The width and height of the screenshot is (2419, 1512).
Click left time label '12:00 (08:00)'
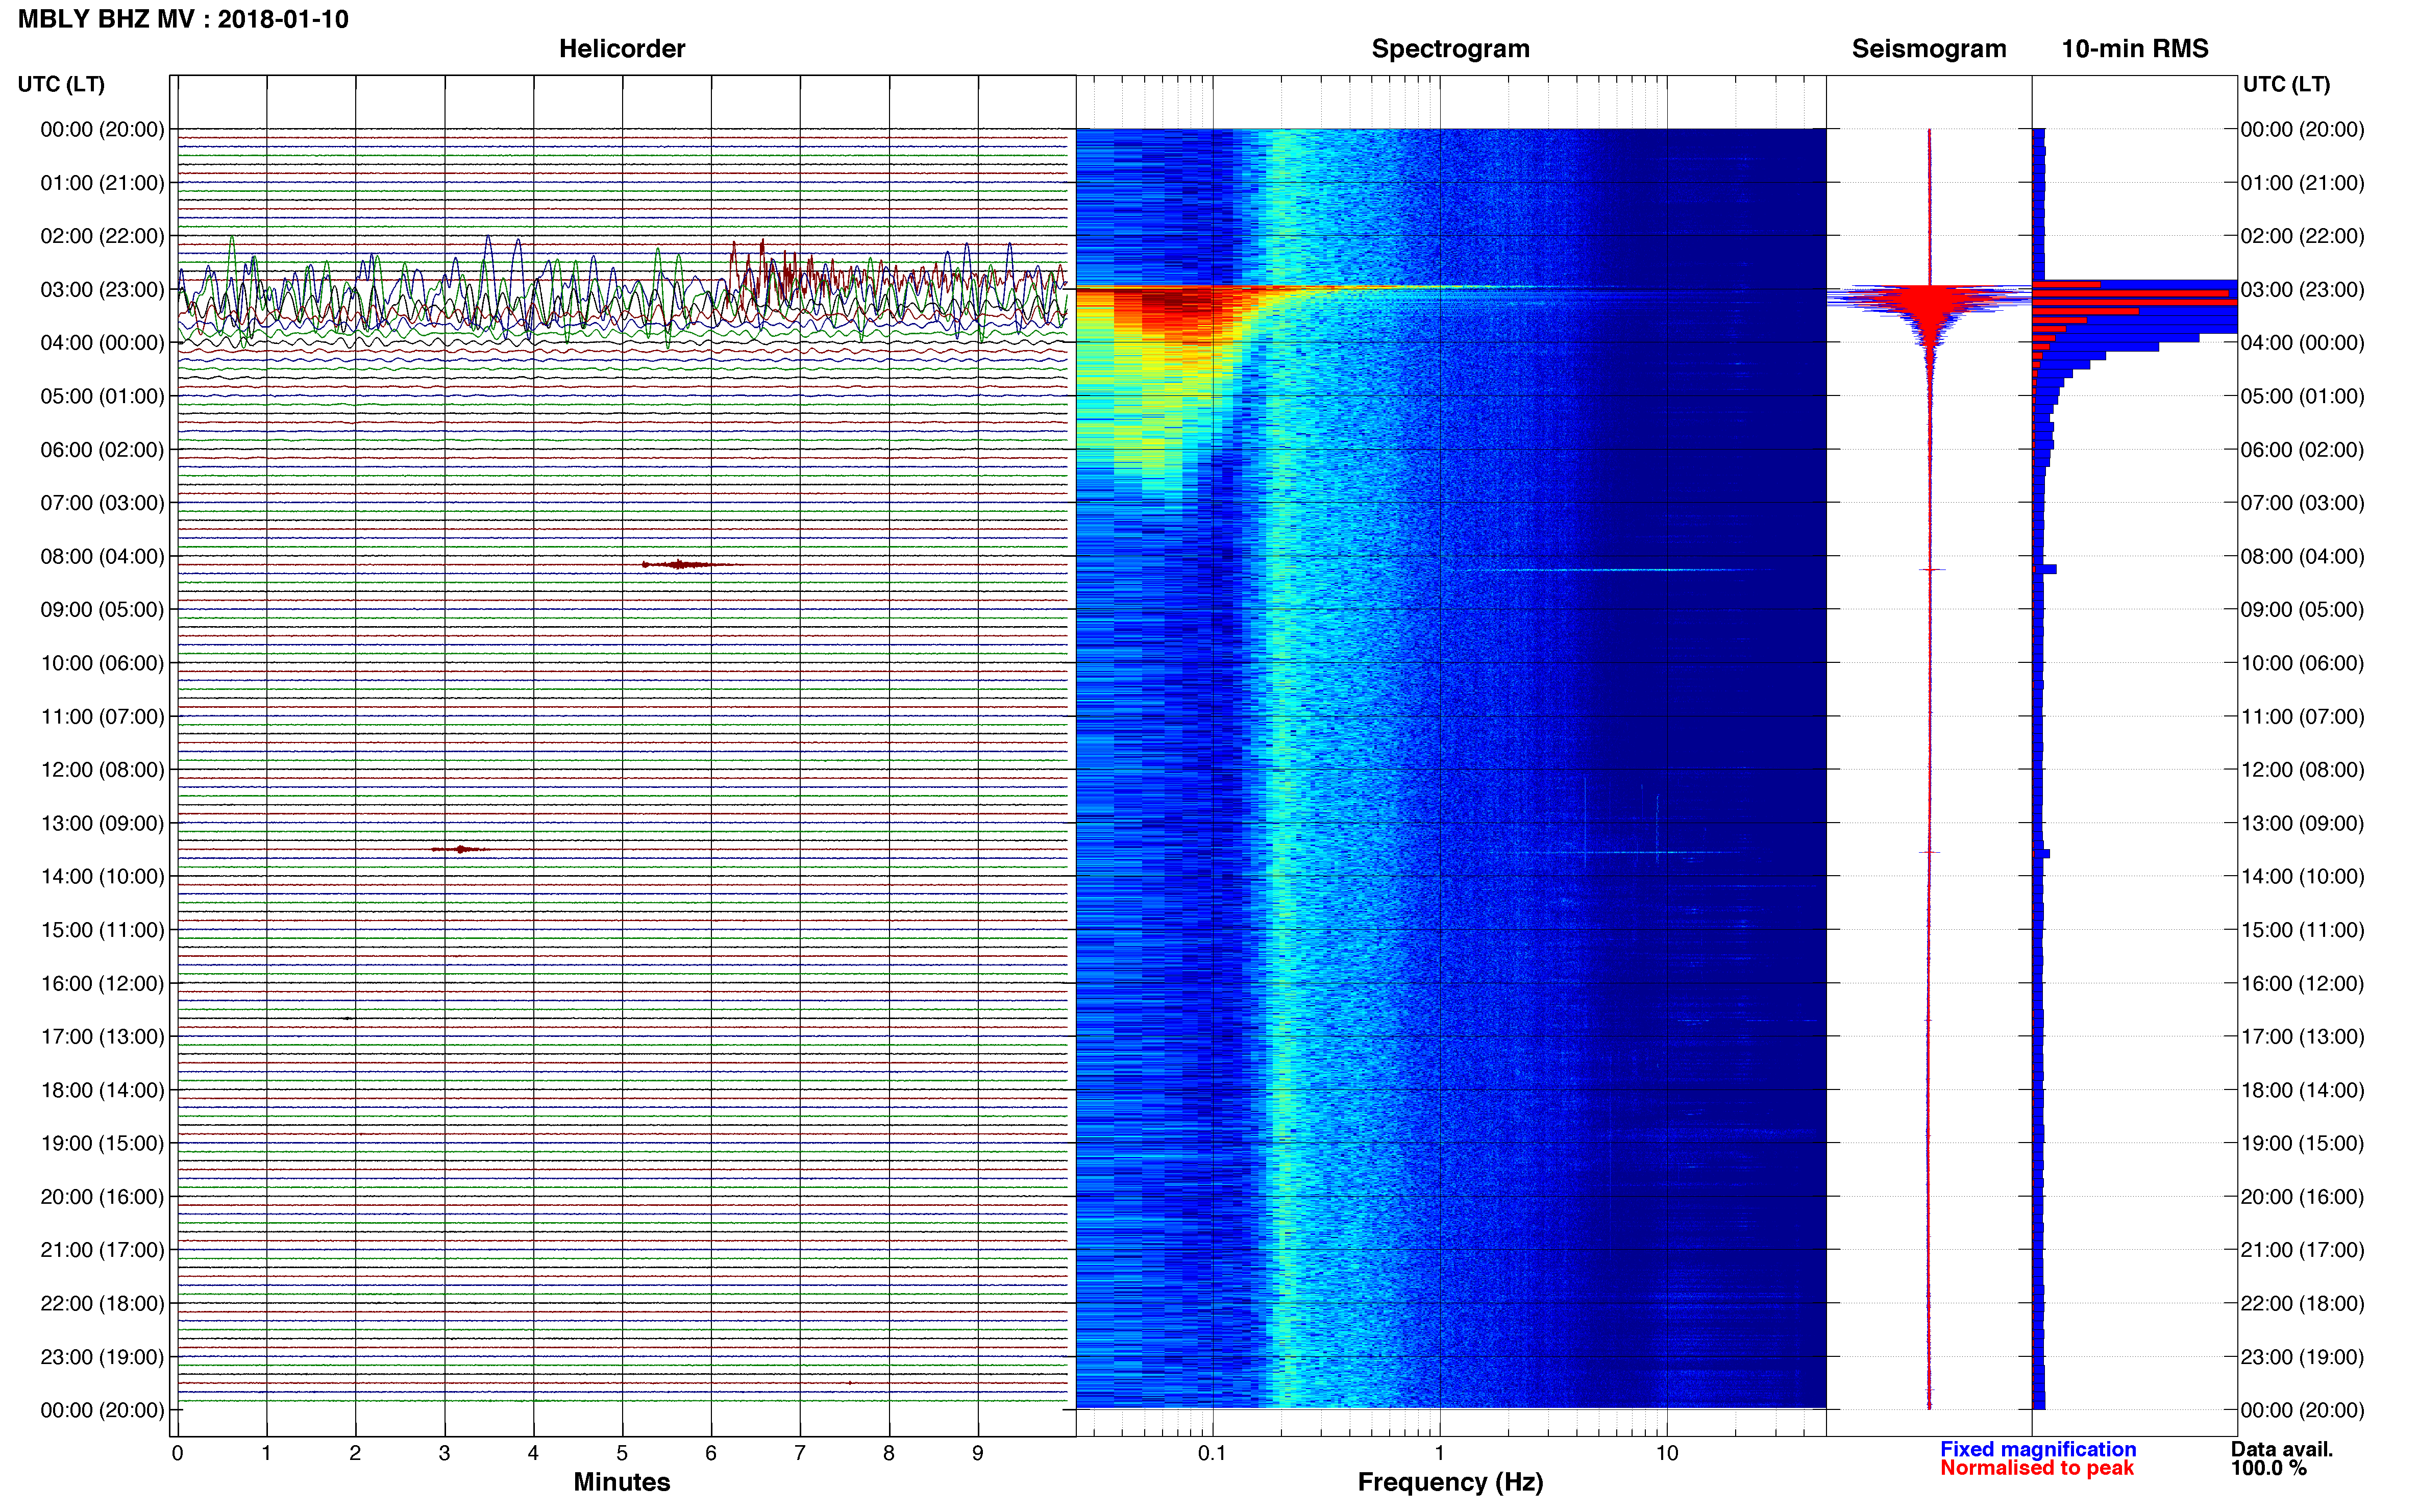point(102,770)
